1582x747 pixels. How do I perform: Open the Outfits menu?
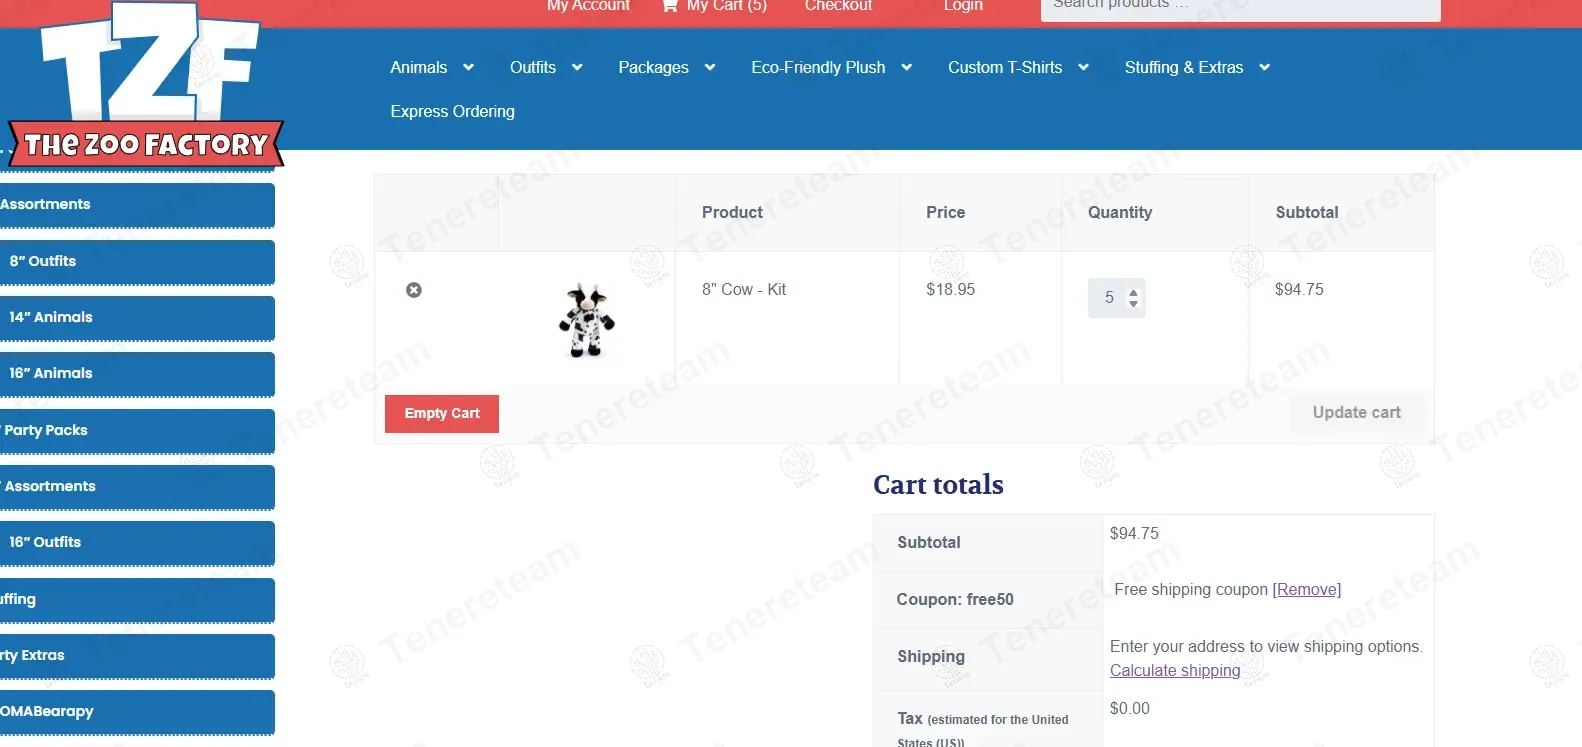(533, 67)
